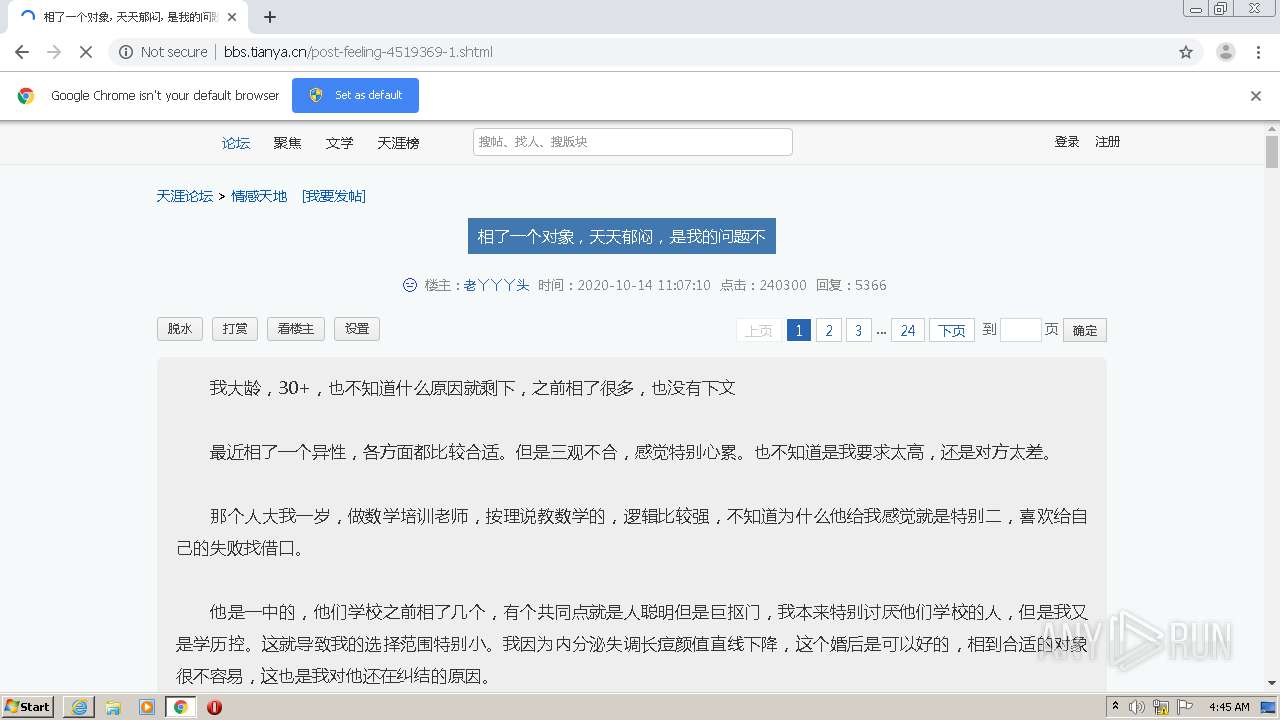Go to page 2
1280x720 pixels.
click(828, 330)
